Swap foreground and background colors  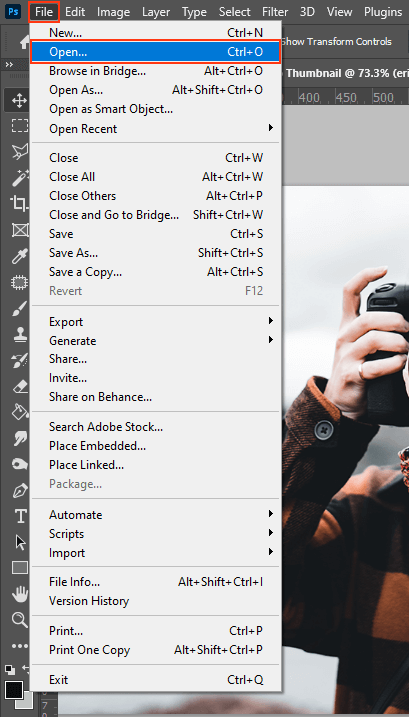point(25,669)
